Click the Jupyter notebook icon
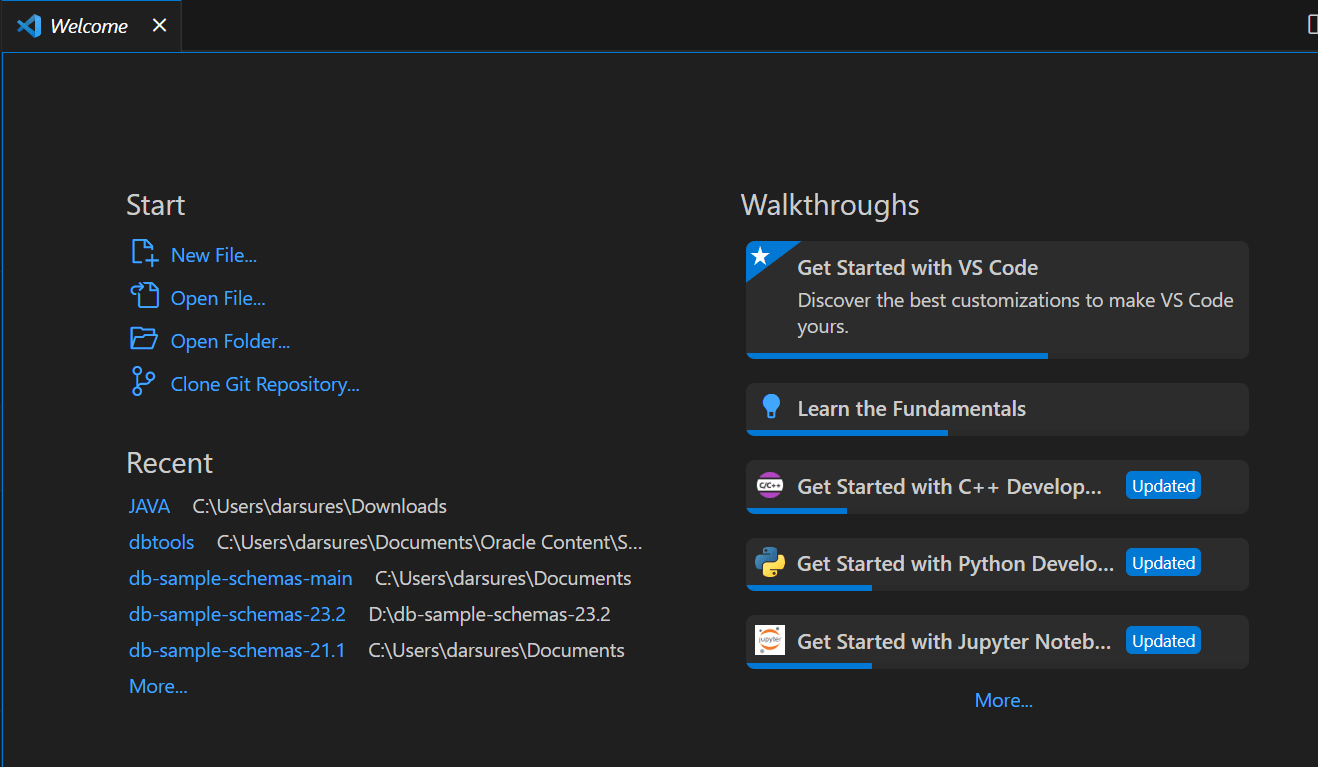This screenshot has width=1318, height=767. (770, 641)
